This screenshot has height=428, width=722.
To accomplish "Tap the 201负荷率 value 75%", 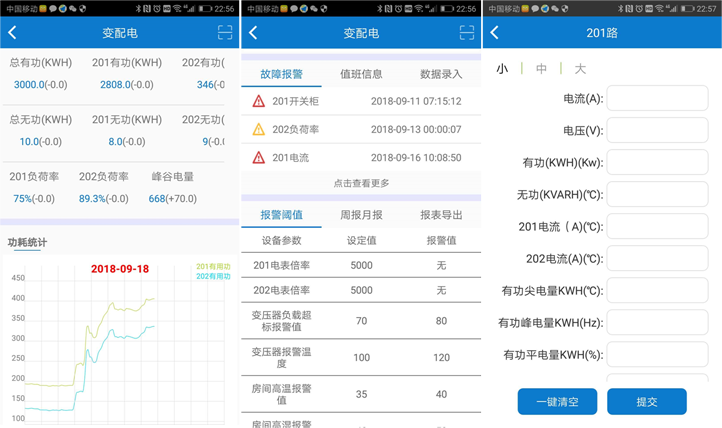I will tap(22, 199).
